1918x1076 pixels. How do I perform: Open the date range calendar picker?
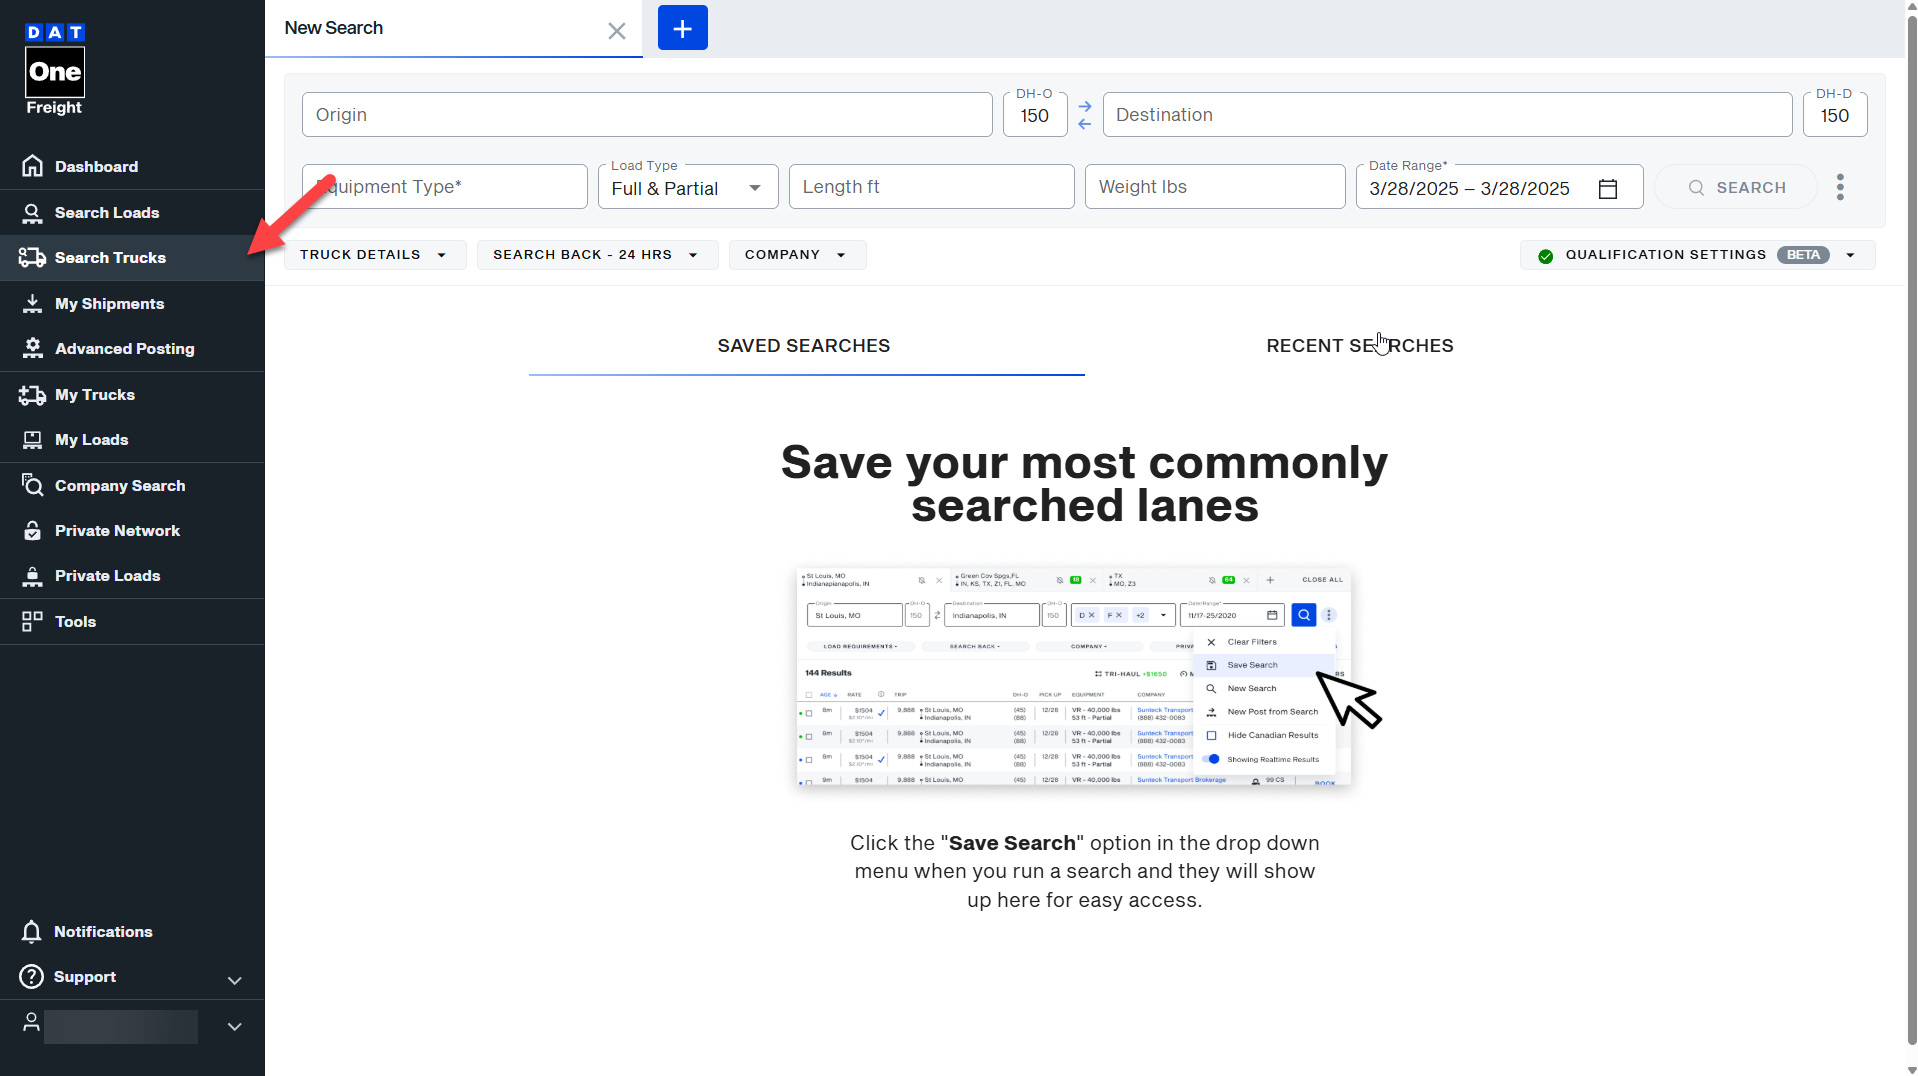point(1608,189)
